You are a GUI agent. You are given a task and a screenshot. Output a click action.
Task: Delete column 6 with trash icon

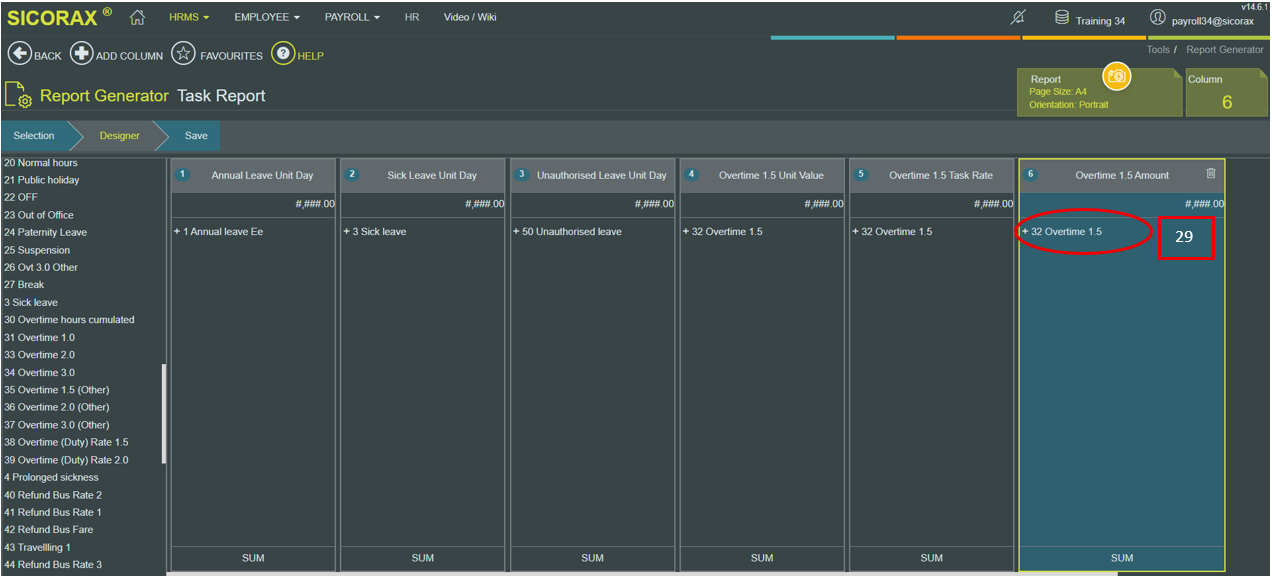(x=1211, y=174)
